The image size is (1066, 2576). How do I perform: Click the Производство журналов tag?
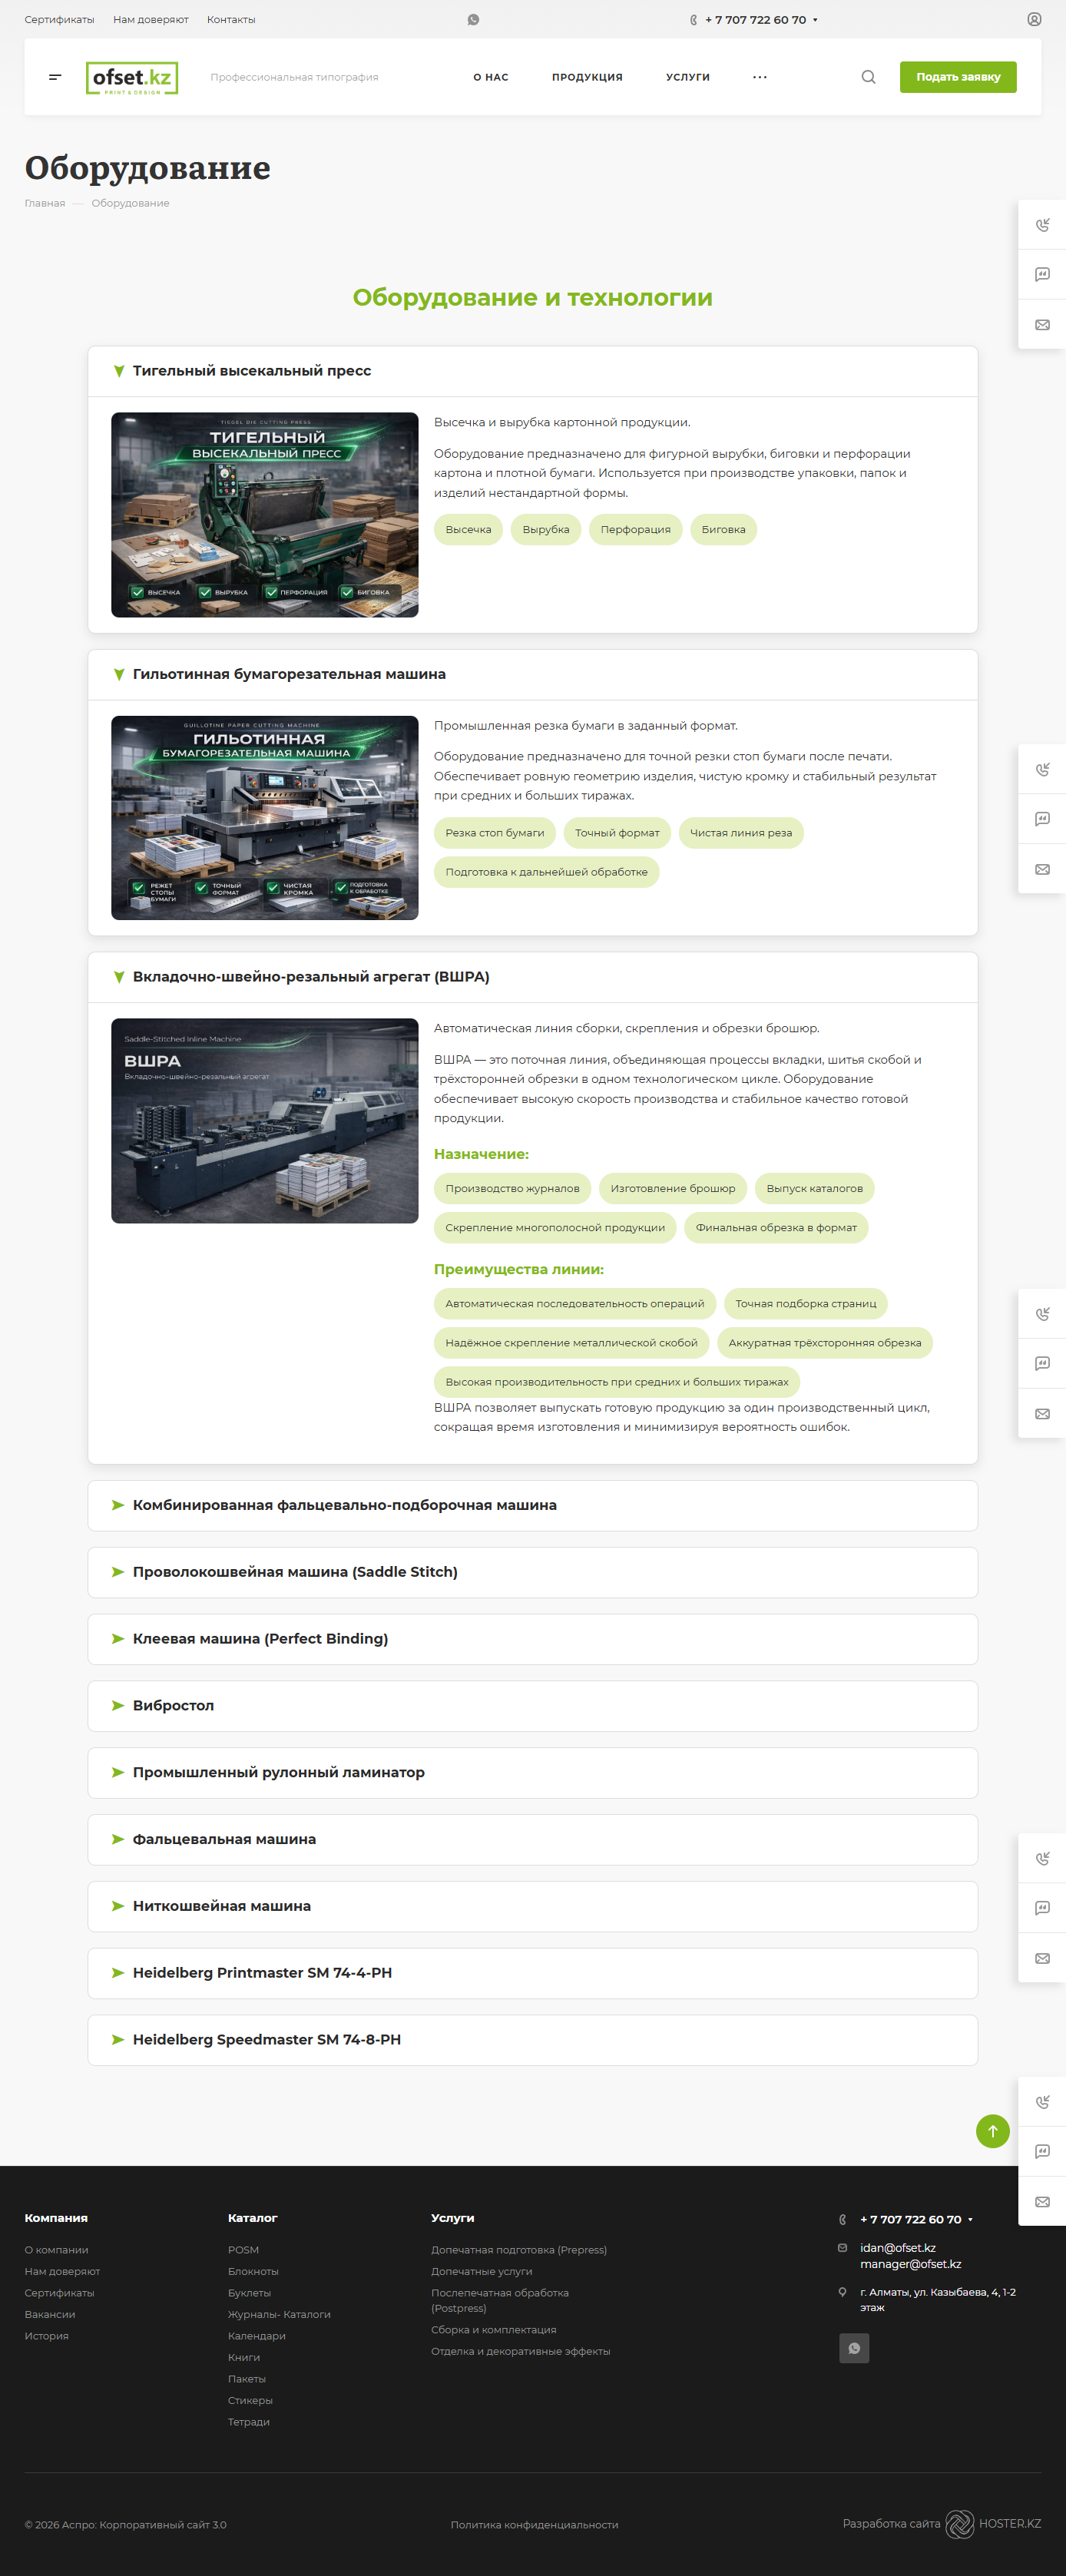(512, 1188)
